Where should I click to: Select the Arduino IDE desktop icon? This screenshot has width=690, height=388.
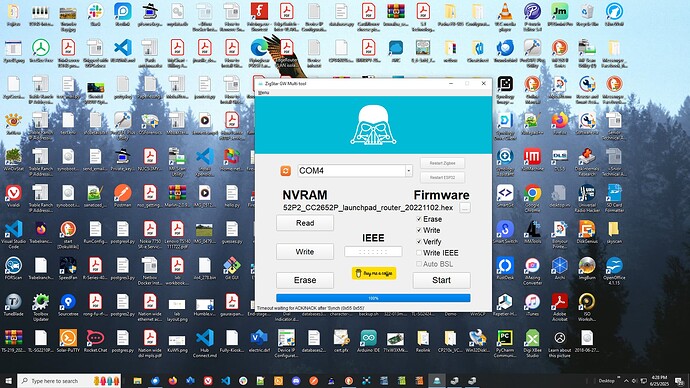coord(368,342)
